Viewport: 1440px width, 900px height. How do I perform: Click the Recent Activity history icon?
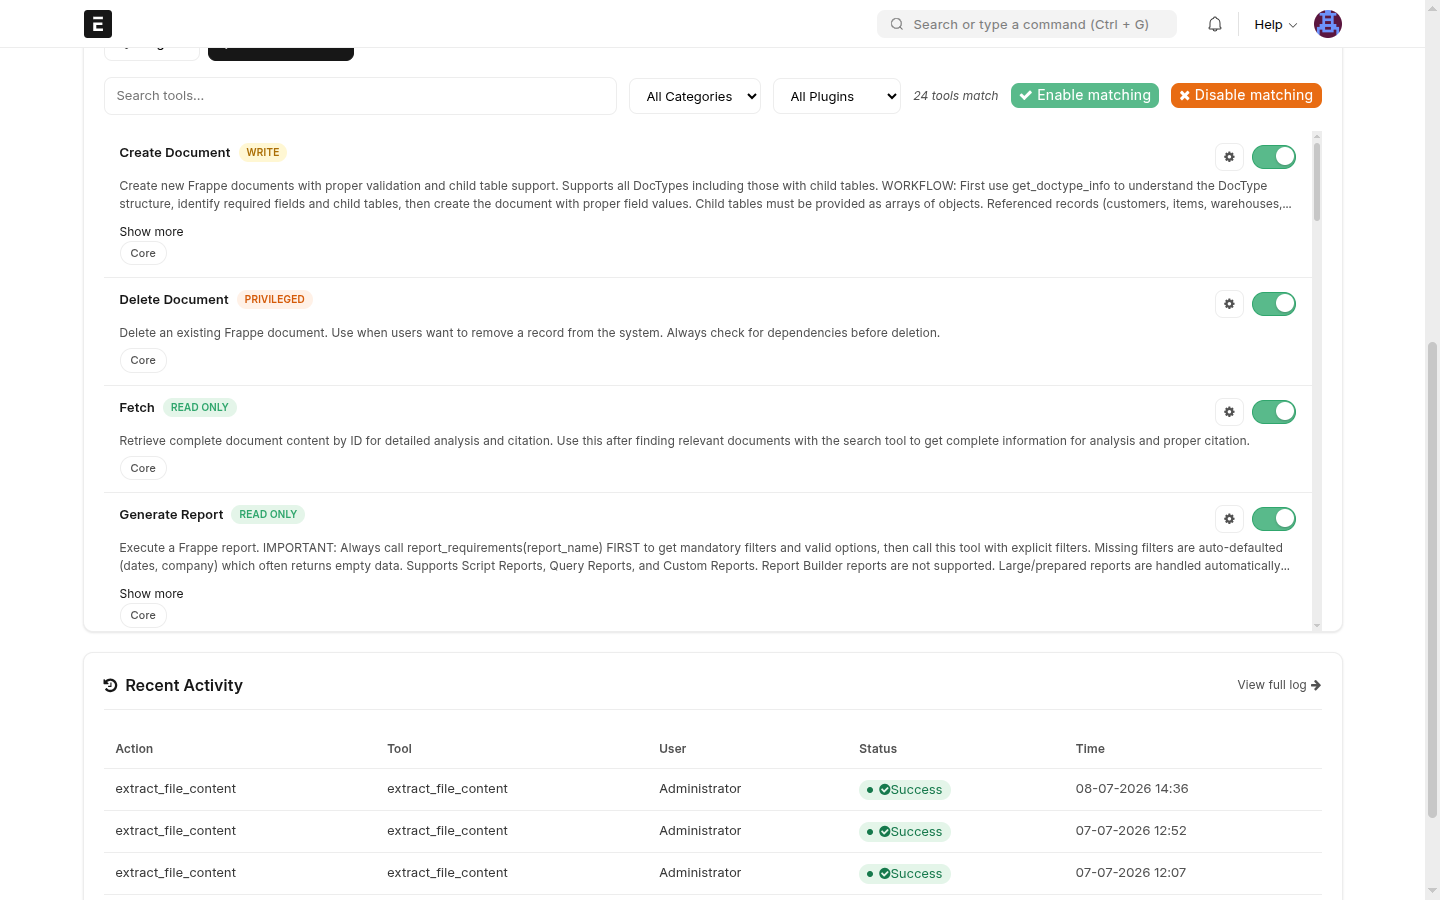pos(111,685)
